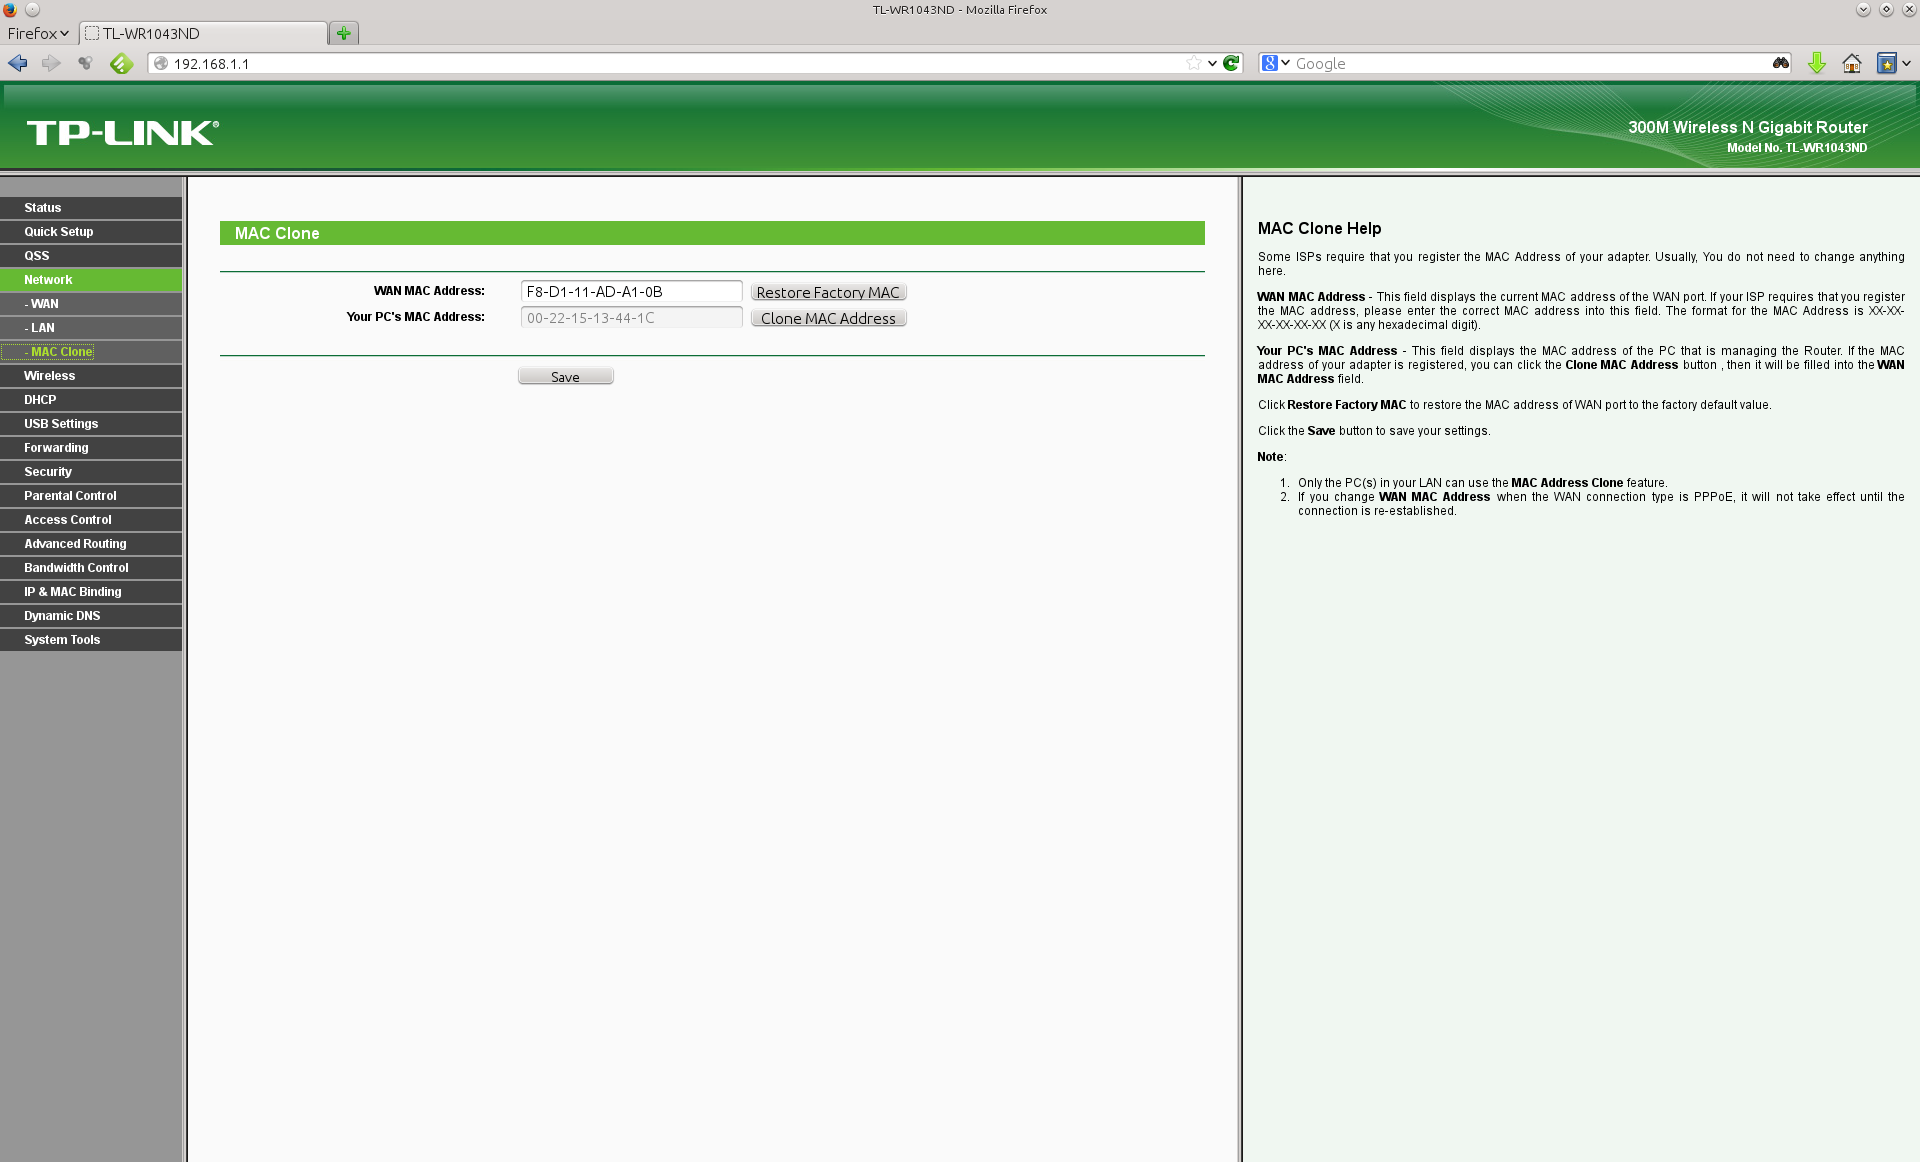Viewport: 1920px width, 1162px height.
Task: Bookmark this page with the star icon
Action: (1193, 63)
